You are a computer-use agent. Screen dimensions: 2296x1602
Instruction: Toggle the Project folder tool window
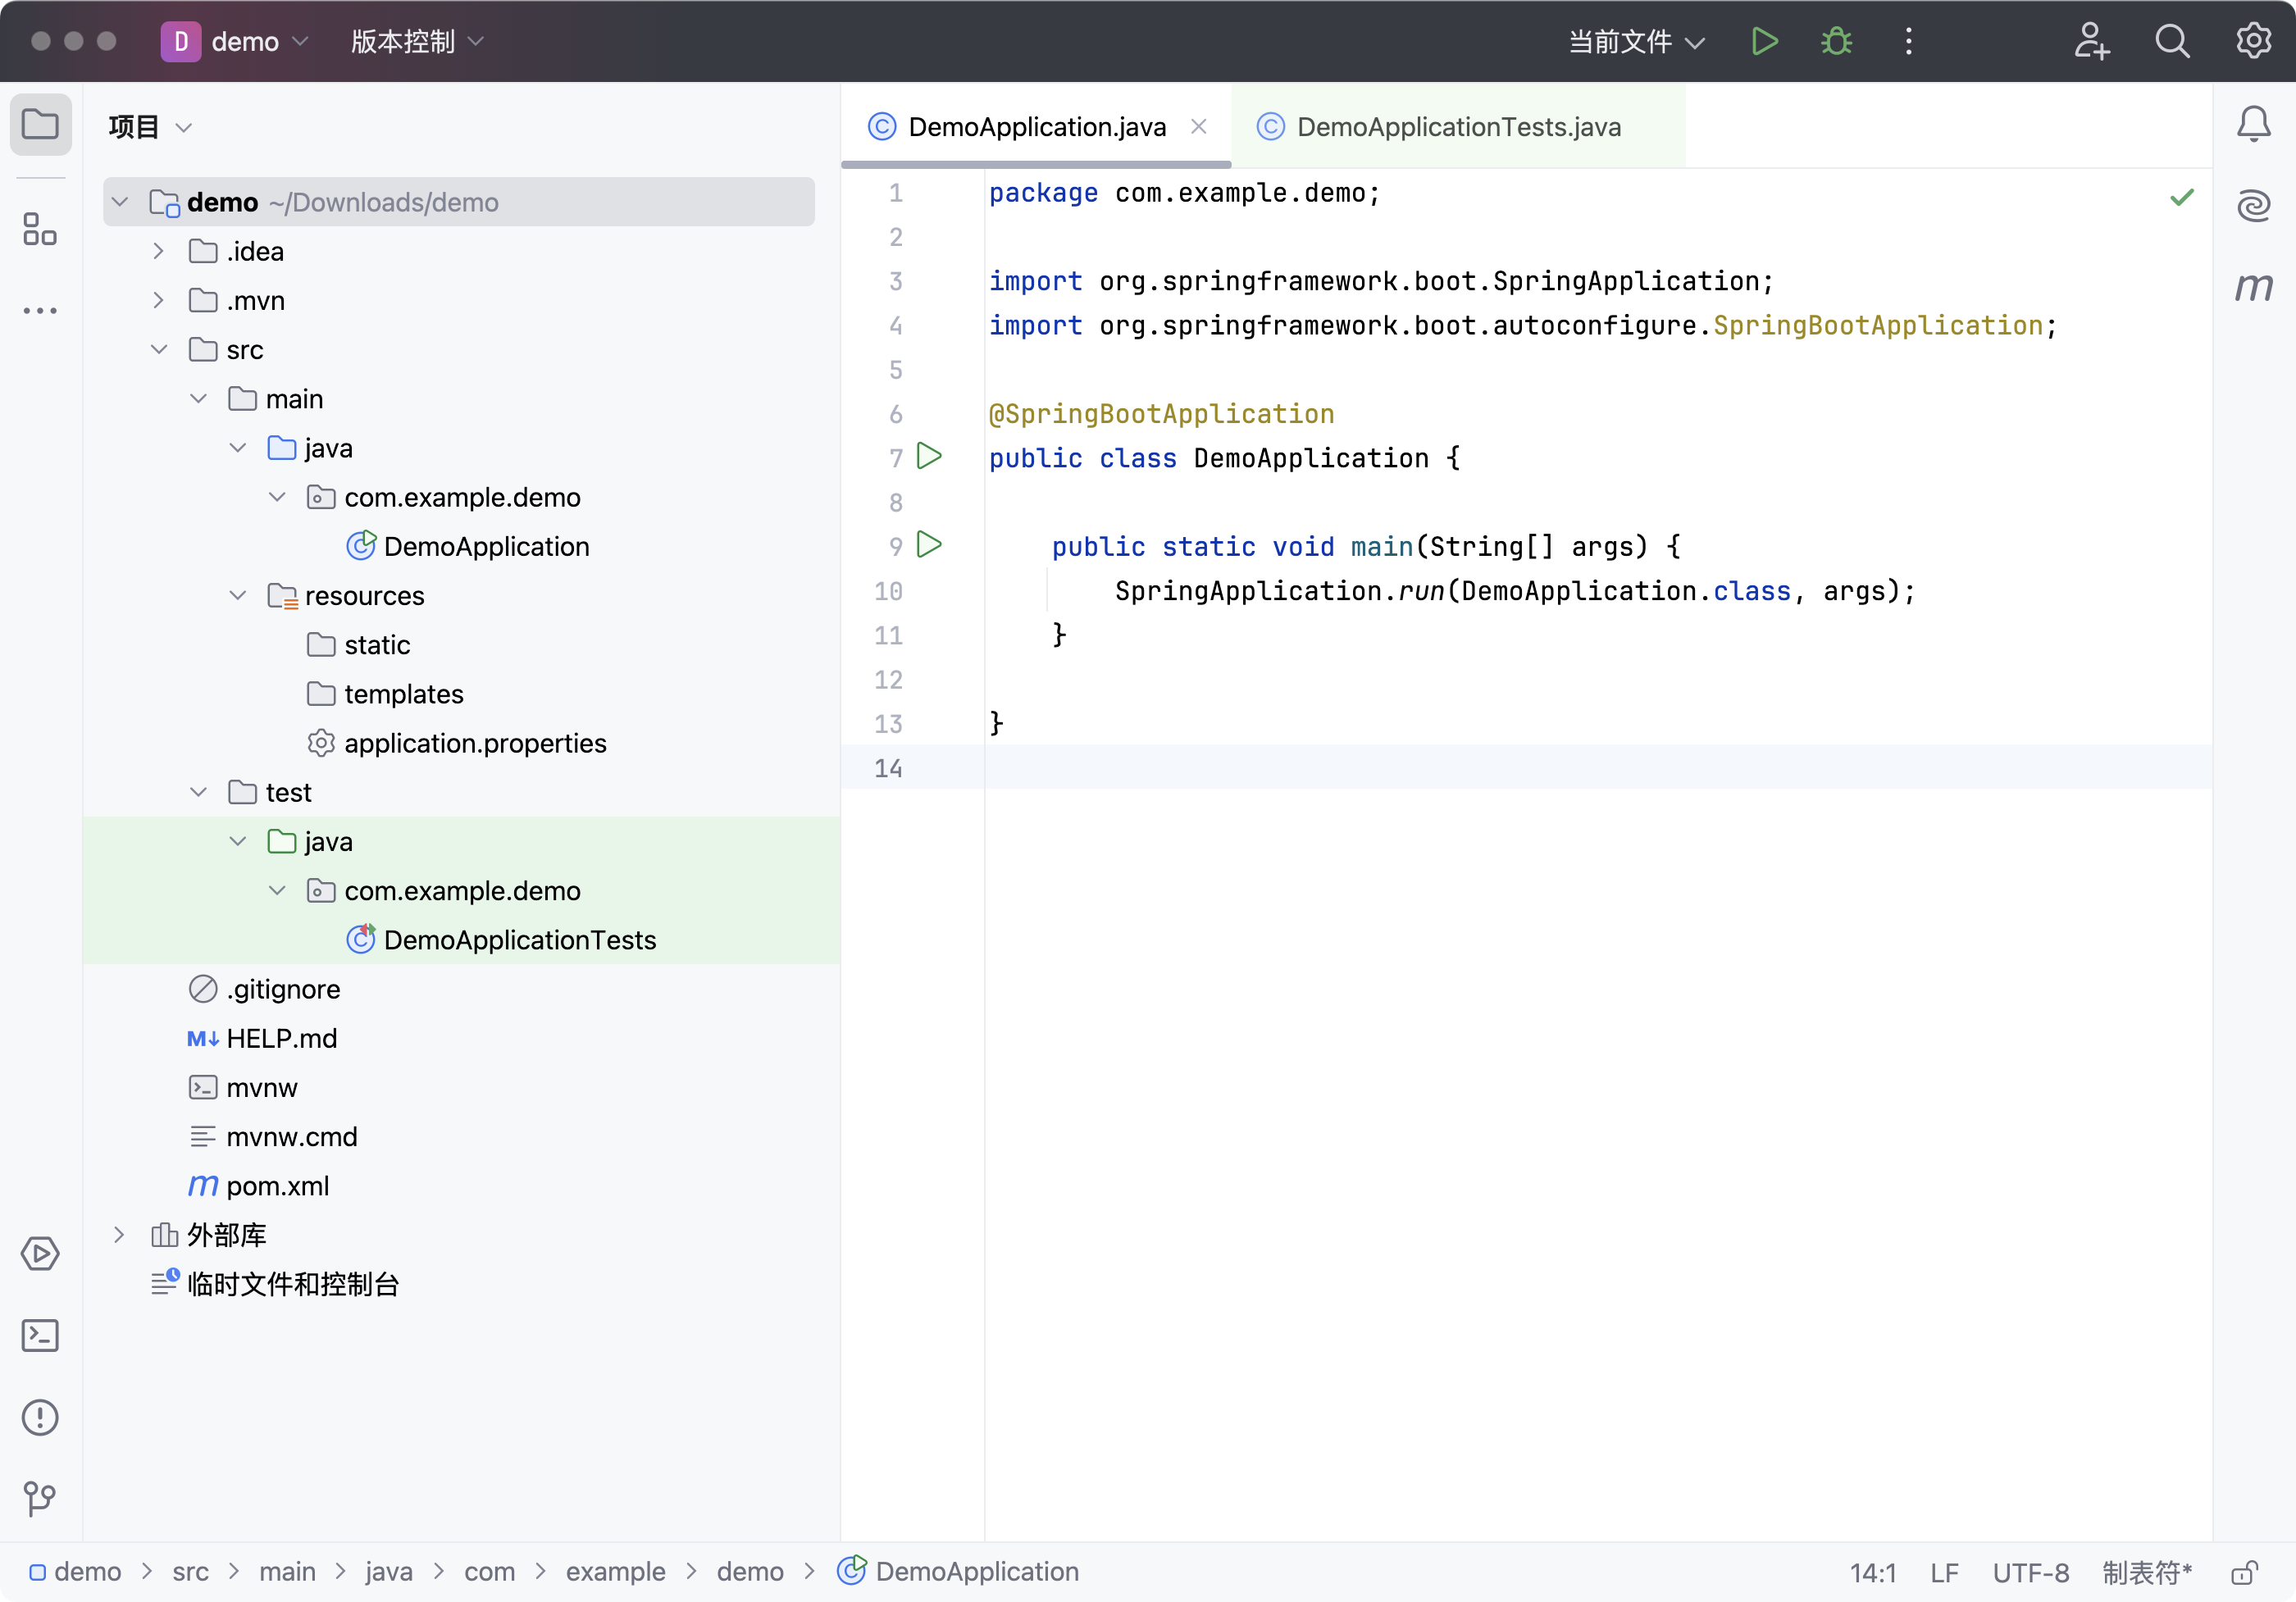tap(40, 124)
